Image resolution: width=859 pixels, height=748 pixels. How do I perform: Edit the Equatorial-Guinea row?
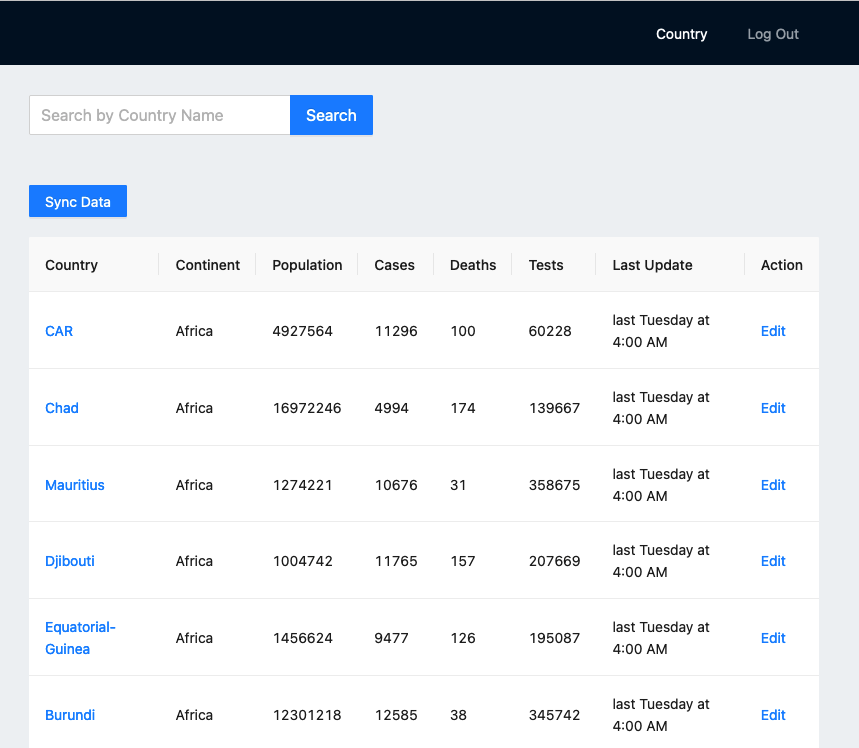click(x=773, y=638)
